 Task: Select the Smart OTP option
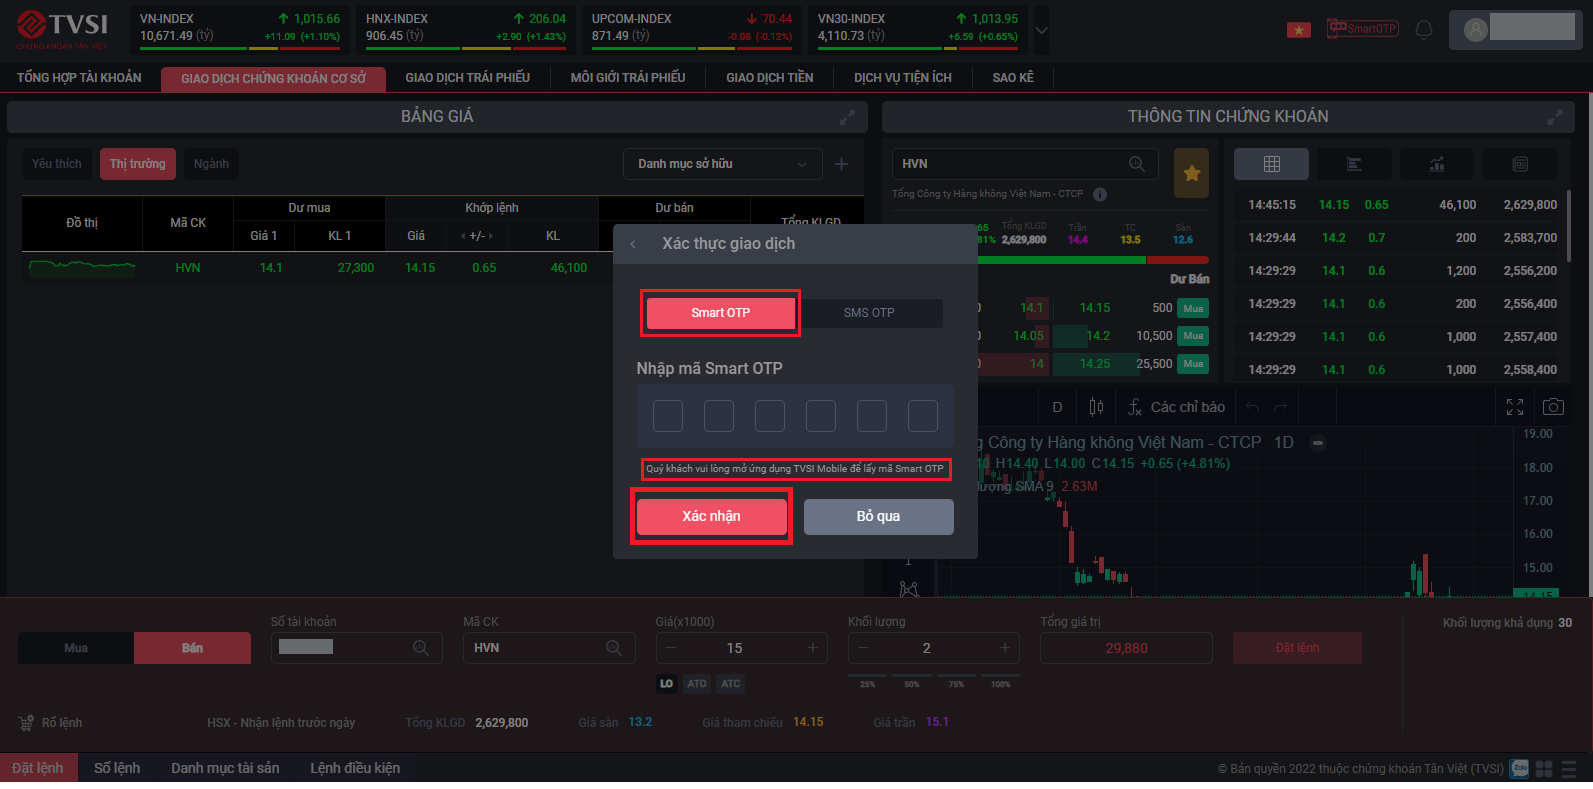[x=720, y=313]
